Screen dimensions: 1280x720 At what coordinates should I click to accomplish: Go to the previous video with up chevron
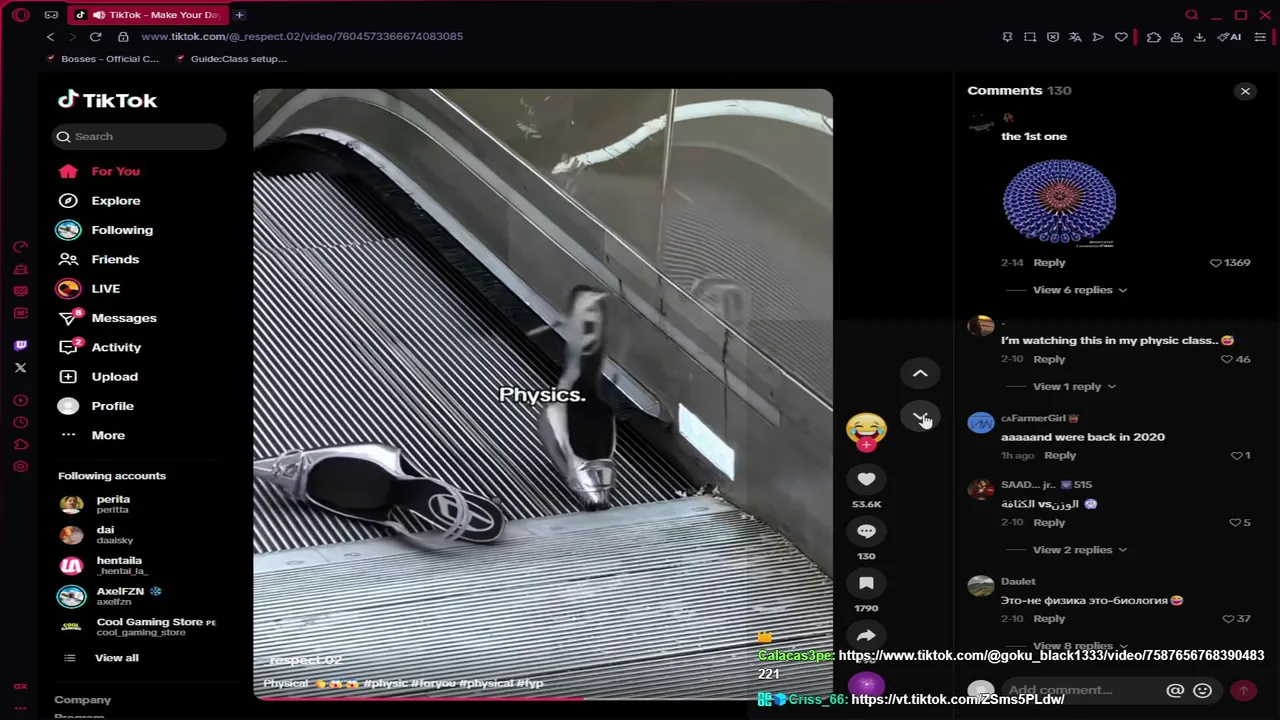[x=920, y=374]
